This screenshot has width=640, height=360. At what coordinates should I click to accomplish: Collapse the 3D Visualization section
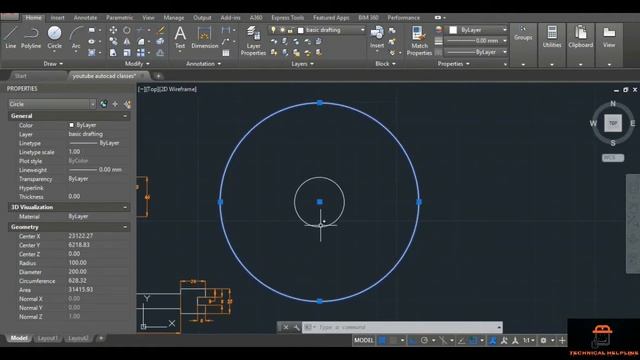(125, 207)
